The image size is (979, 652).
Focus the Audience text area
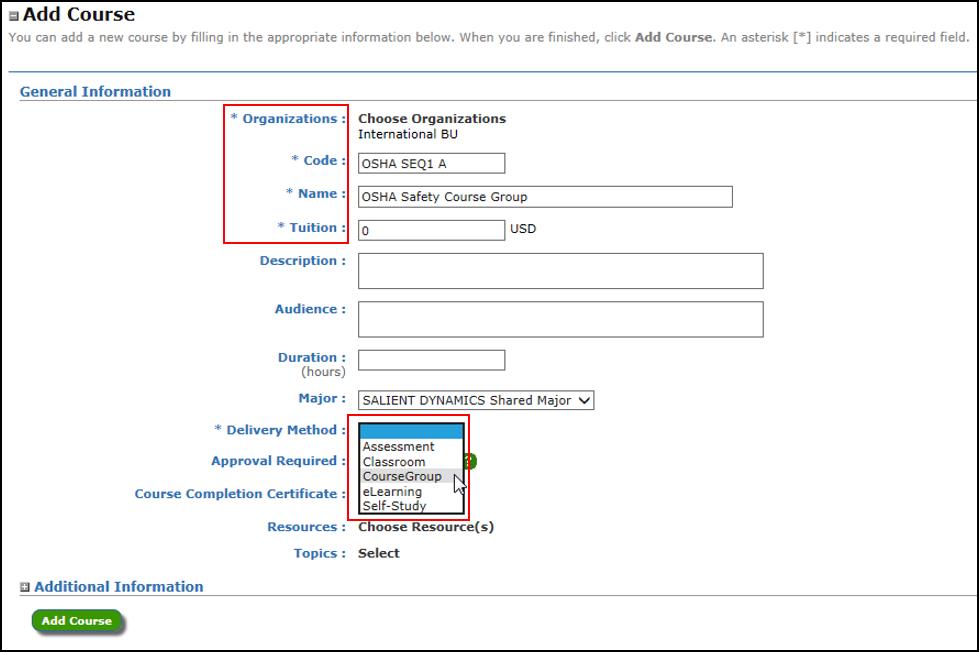(560, 319)
